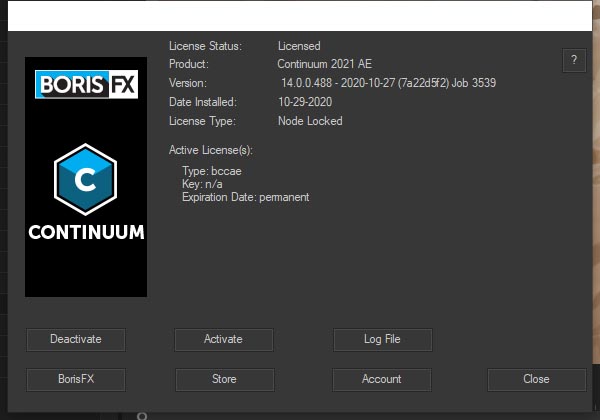Click the Licensed status value
Image resolution: width=600 pixels, height=420 pixels.
[x=299, y=46]
